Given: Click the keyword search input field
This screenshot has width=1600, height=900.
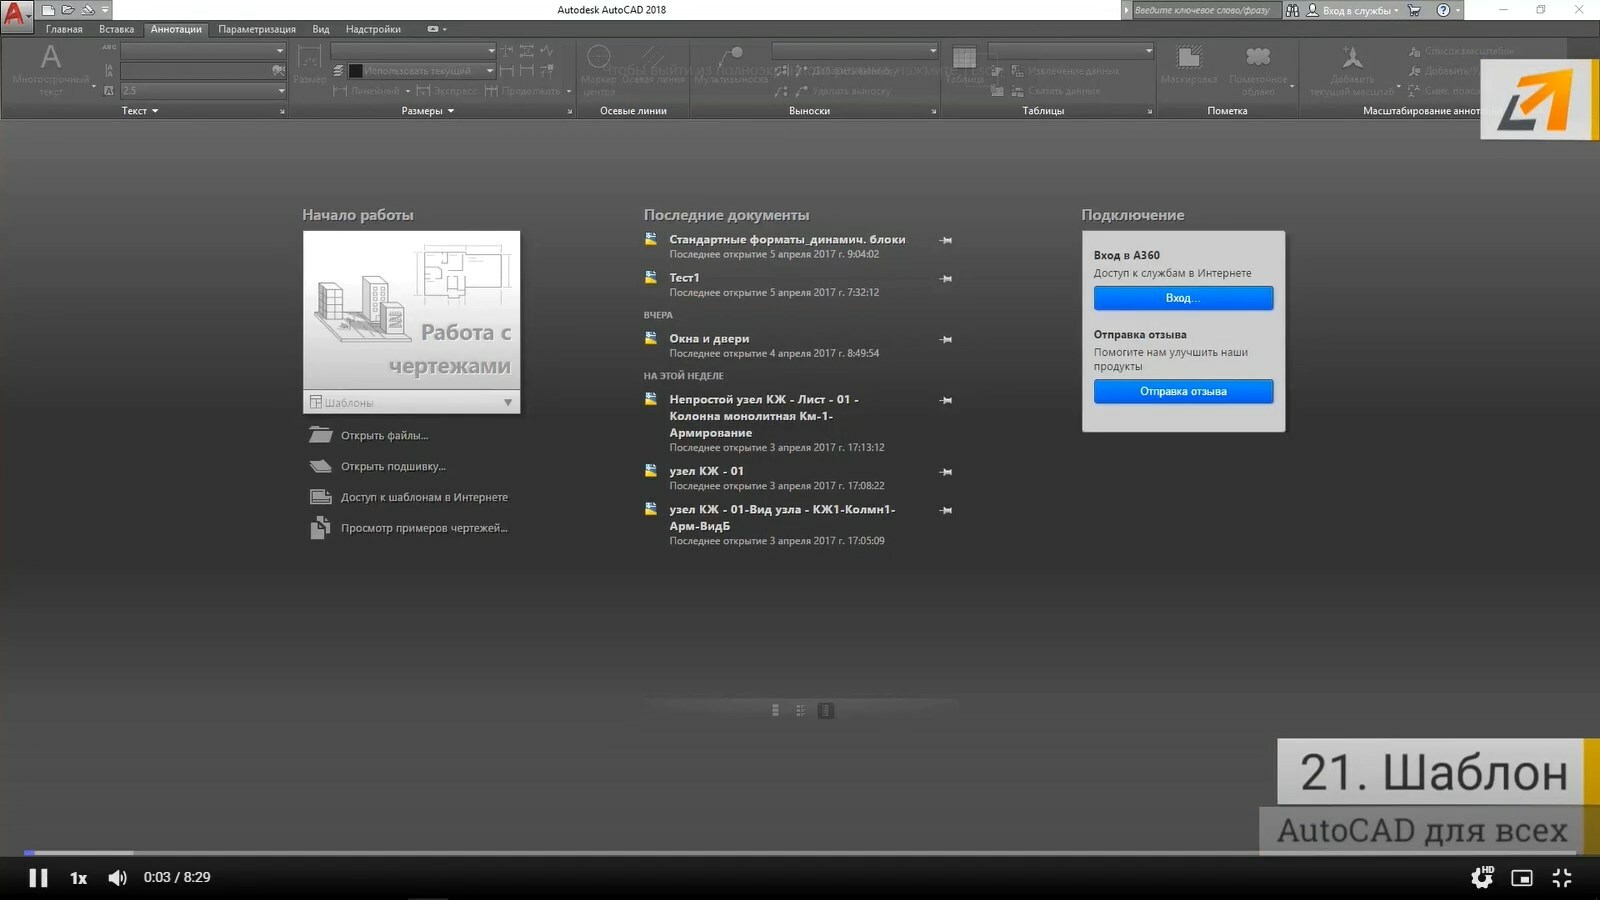Looking at the screenshot, I should tap(1206, 10).
